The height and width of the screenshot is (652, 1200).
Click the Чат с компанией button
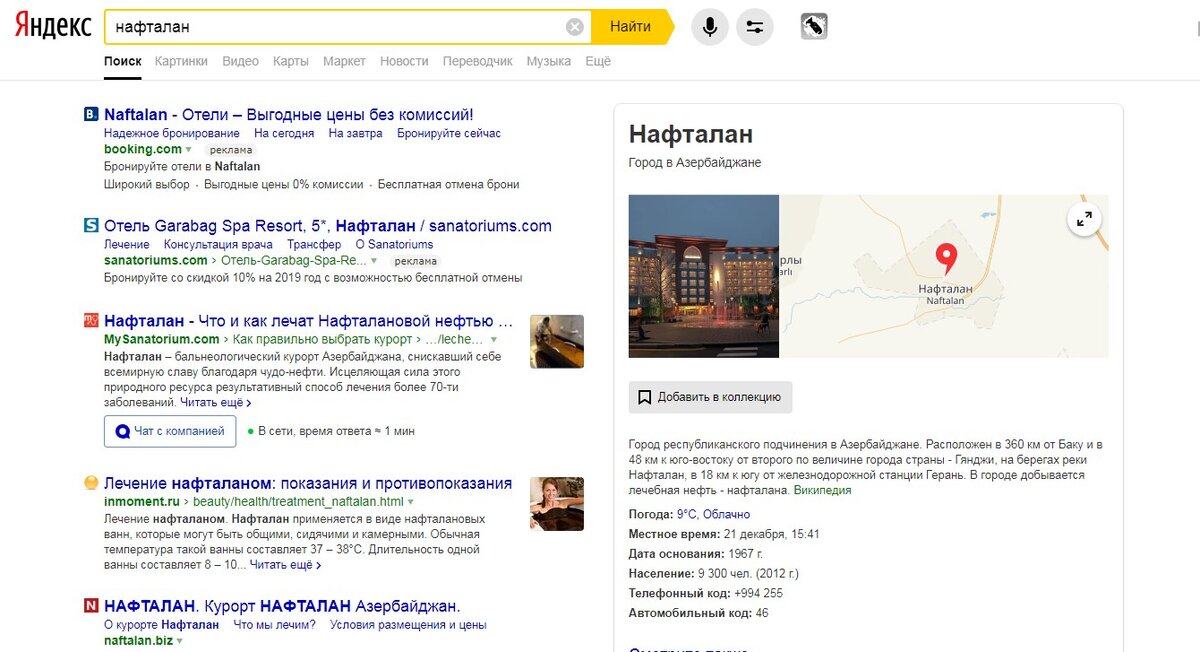click(x=170, y=431)
